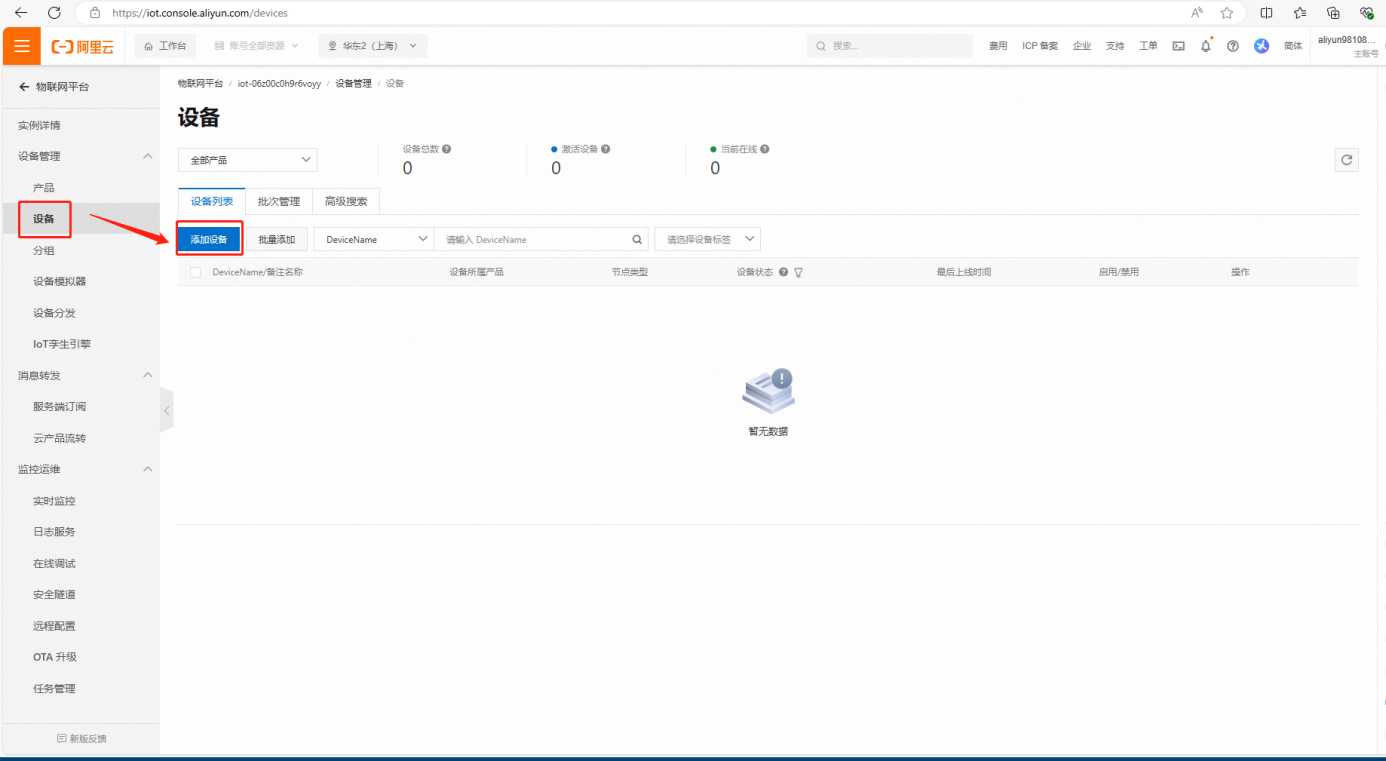Click the 添加设备 button
Image resolution: width=1386 pixels, height=761 pixels.
pos(209,240)
